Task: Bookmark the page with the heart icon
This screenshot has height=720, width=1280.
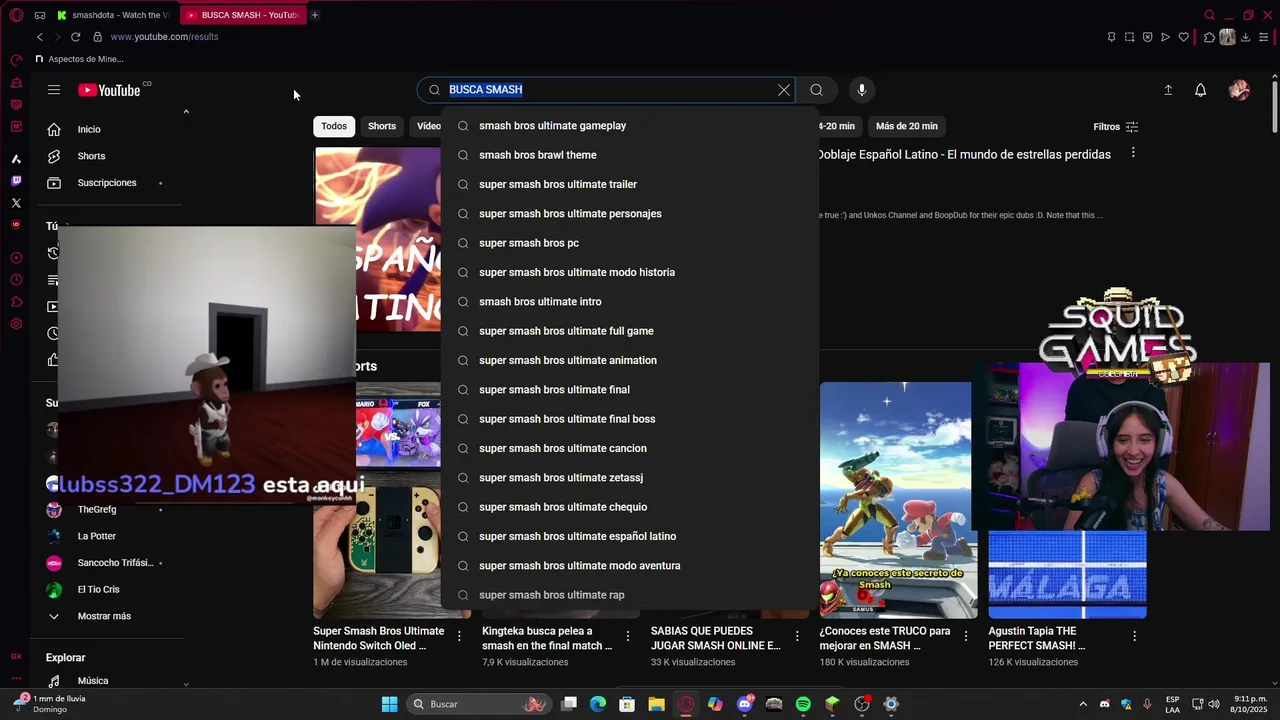Action: (x=1184, y=37)
